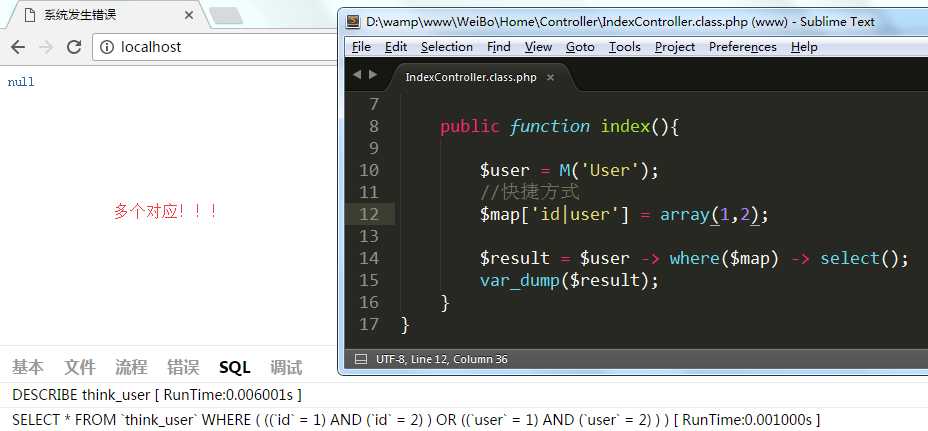Open the Tools menu
The width and height of the screenshot is (928, 431).
pos(625,47)
